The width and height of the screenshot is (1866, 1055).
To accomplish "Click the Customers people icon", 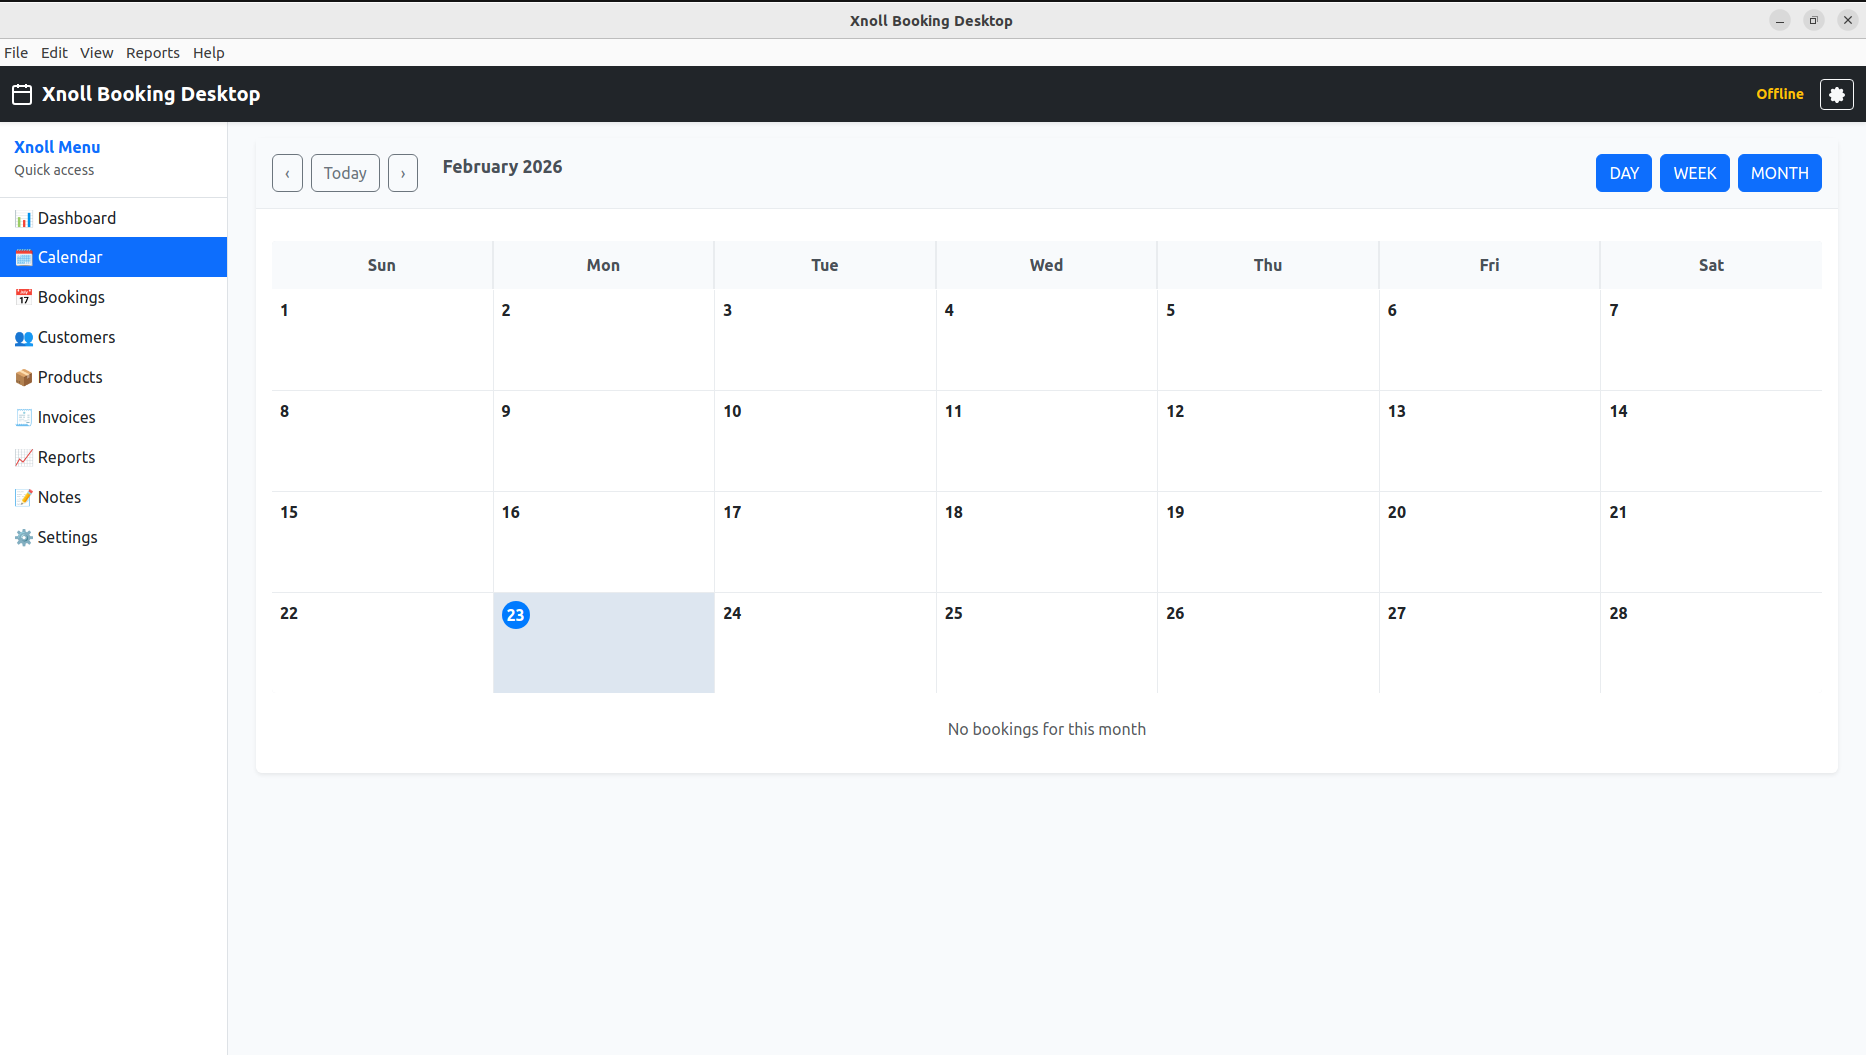I will [24, 338].
